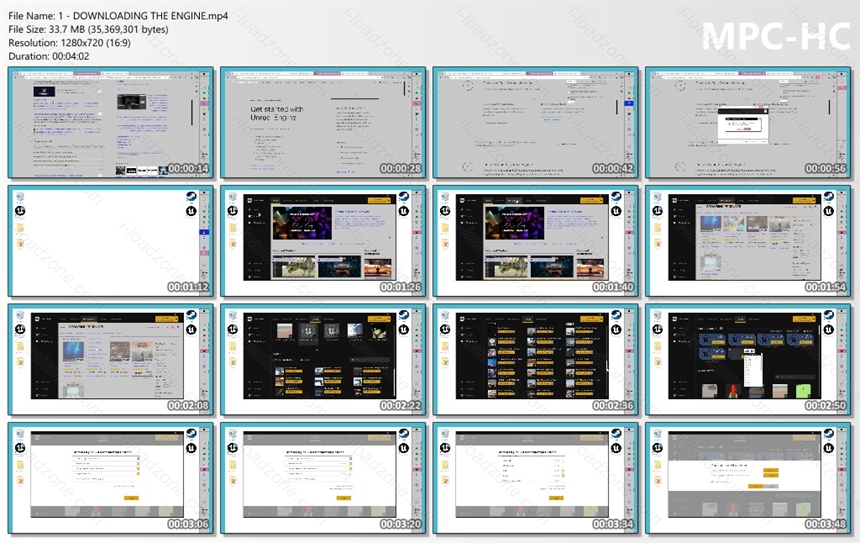Click the Steam icon in the 00:01:12 thumbnail
The width and height of the screenshot is (860, 543).
tap(191, 197)
